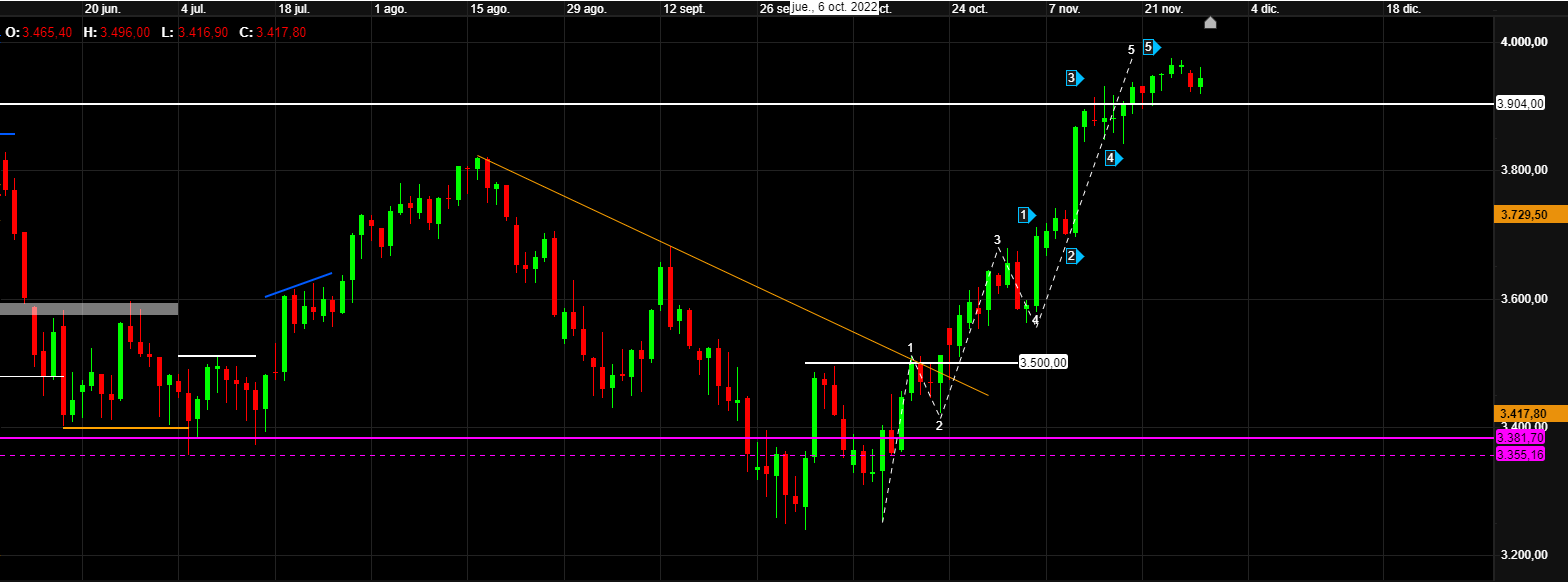Click the 4.000,00 price axis label
The width and height of the screenshot is (1568, 582).
pos(1523,41)
